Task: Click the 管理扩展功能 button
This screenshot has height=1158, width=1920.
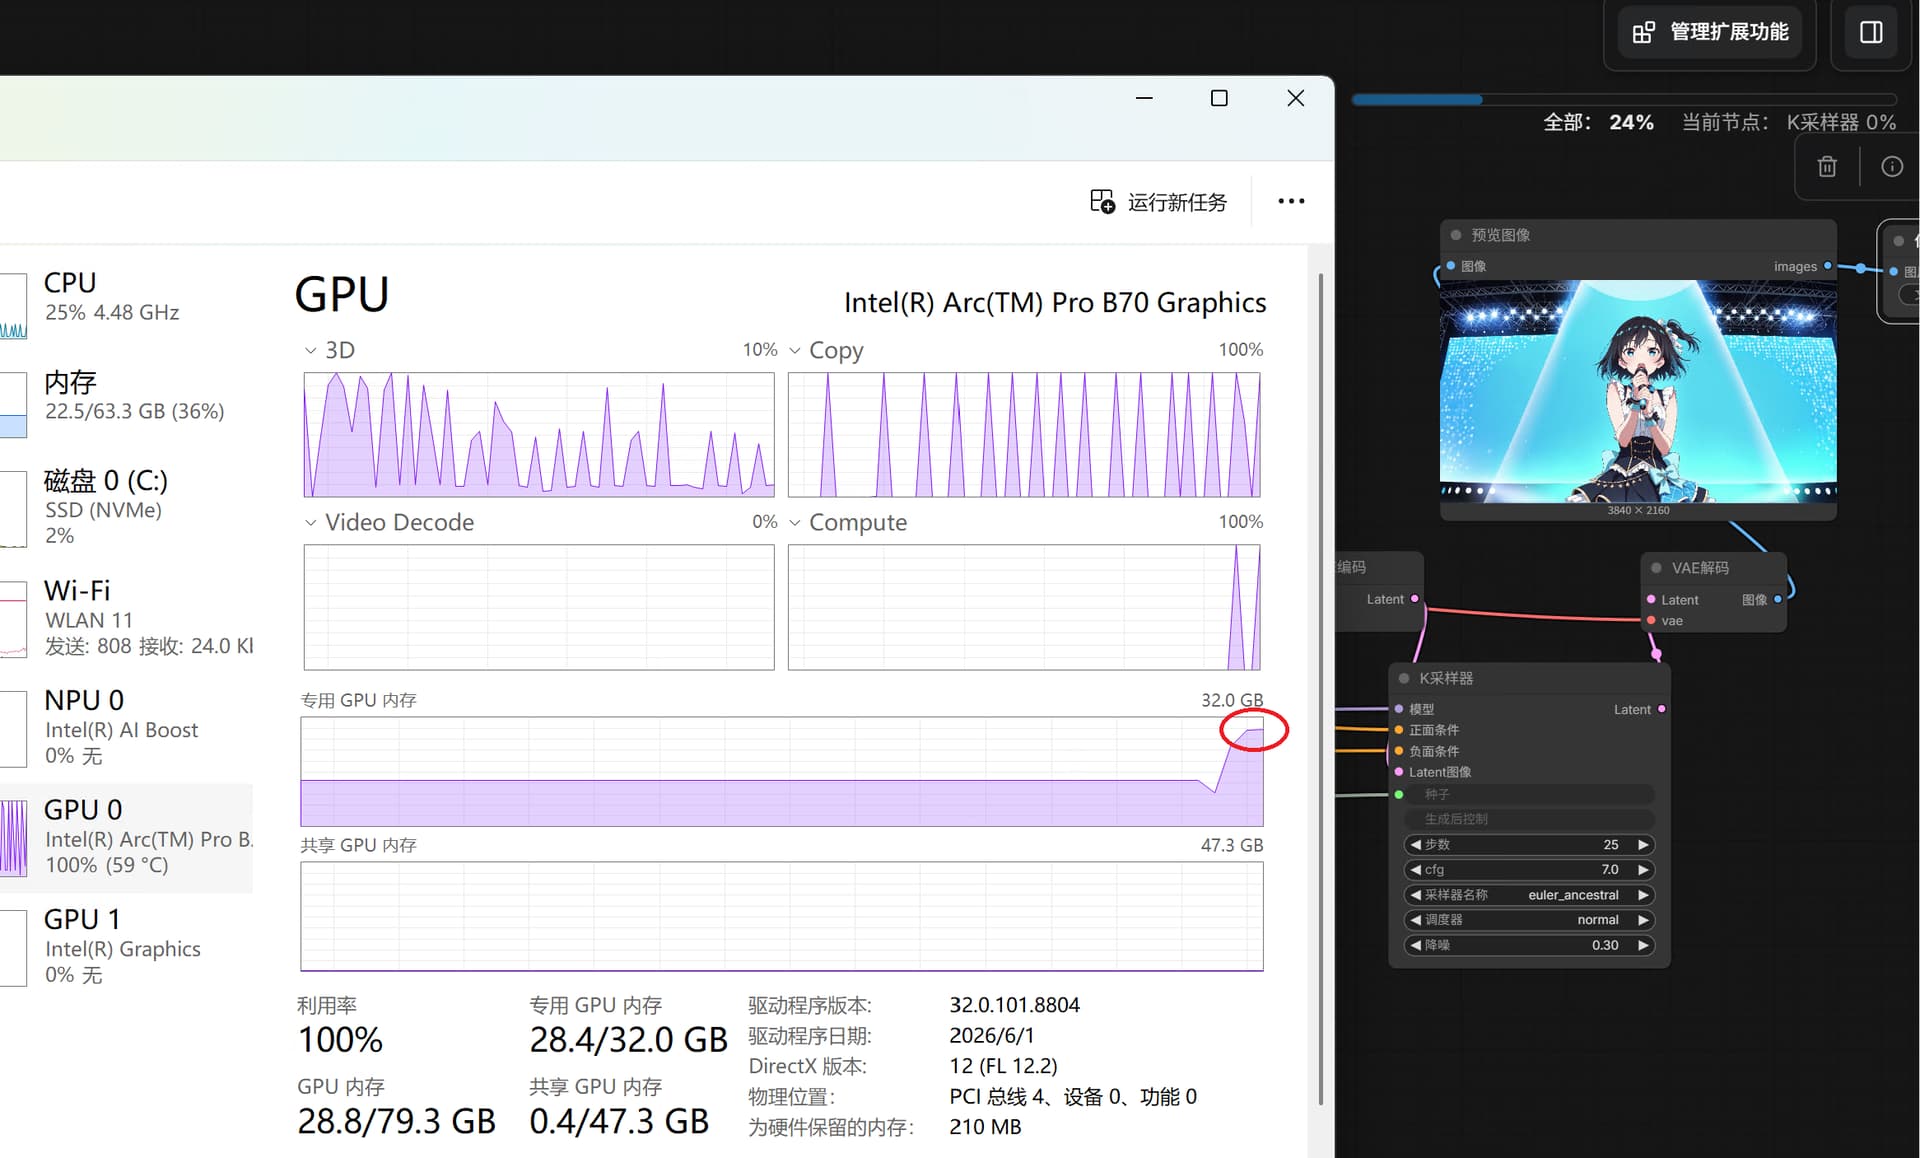Action: [1710, 32]
